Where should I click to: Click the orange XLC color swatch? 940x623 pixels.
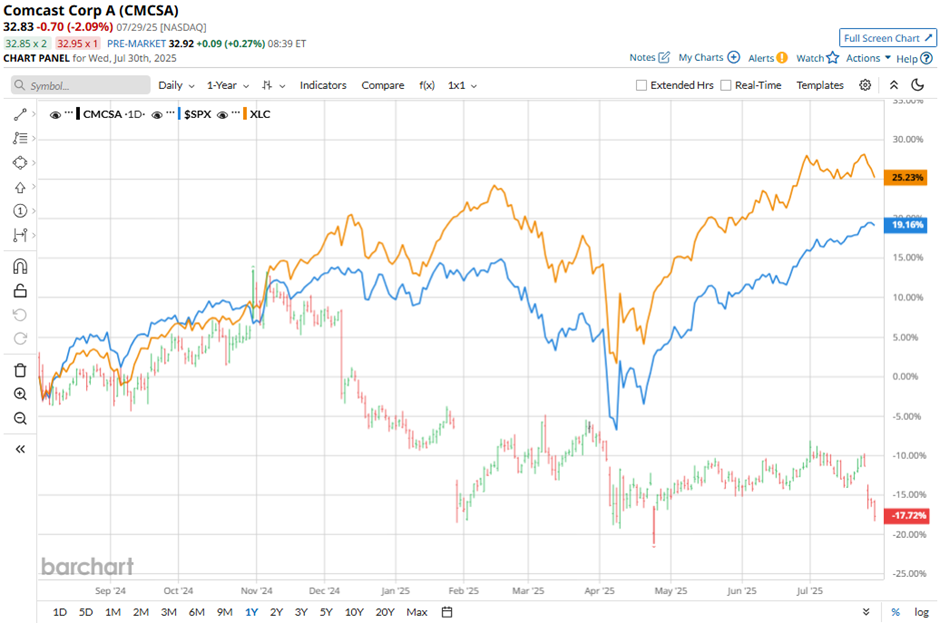pyautogui.click(x=245, y=114)
